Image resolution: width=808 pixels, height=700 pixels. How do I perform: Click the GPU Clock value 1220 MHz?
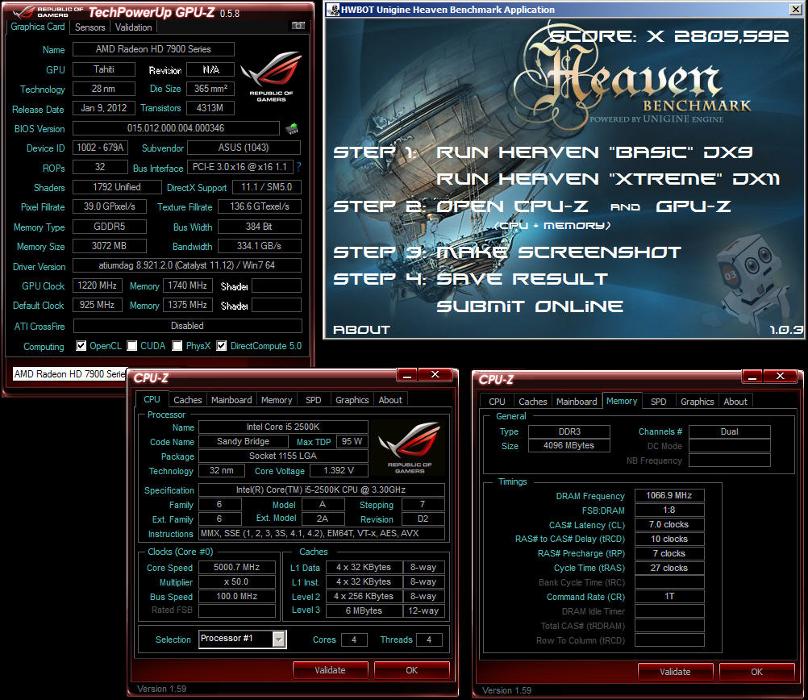coord(97,285)
